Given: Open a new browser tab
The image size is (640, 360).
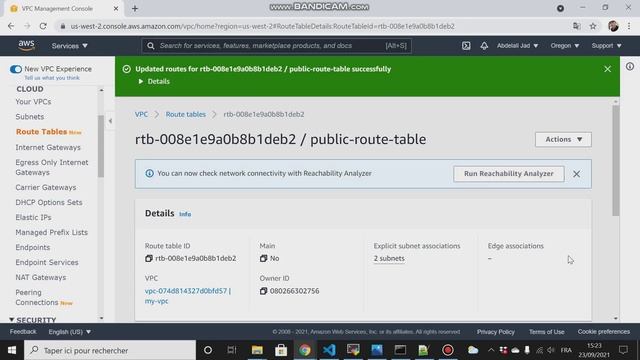Looking at the screenshot, I should point(135,8).
